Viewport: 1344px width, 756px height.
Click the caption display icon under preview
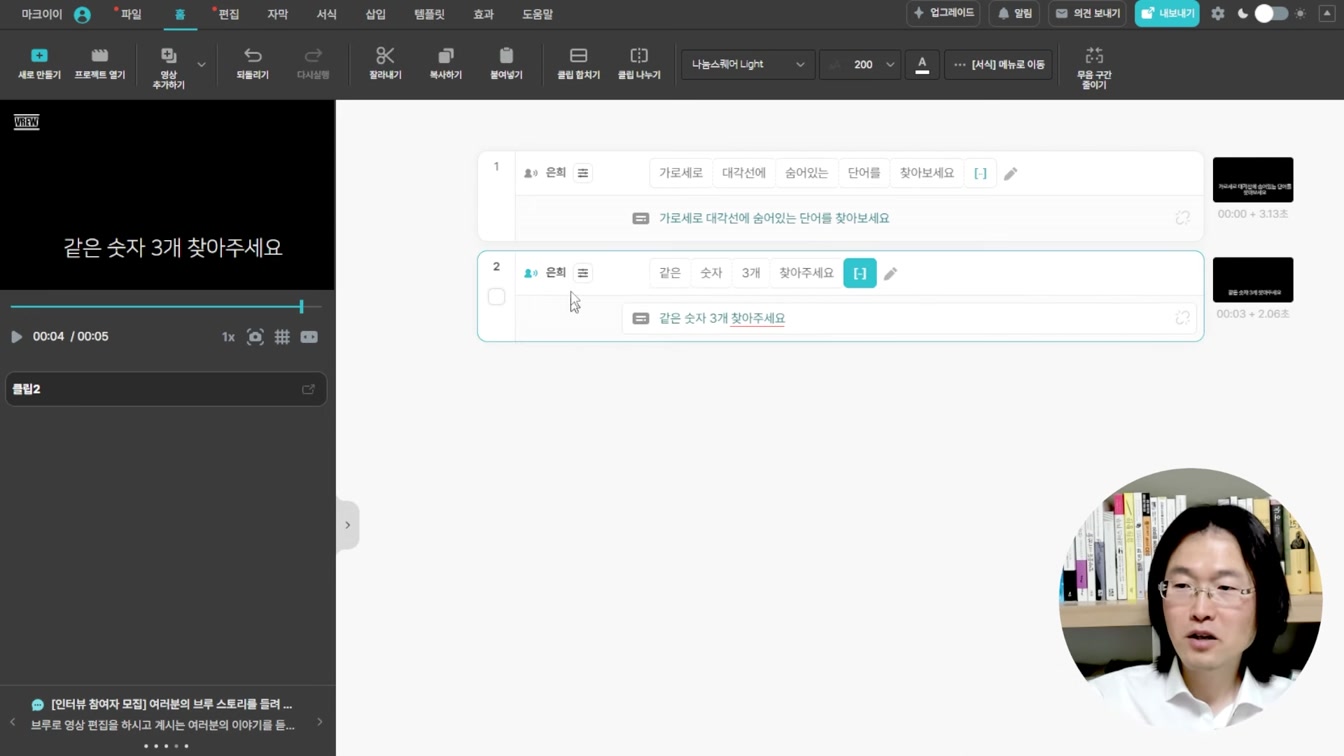point(309,337)
